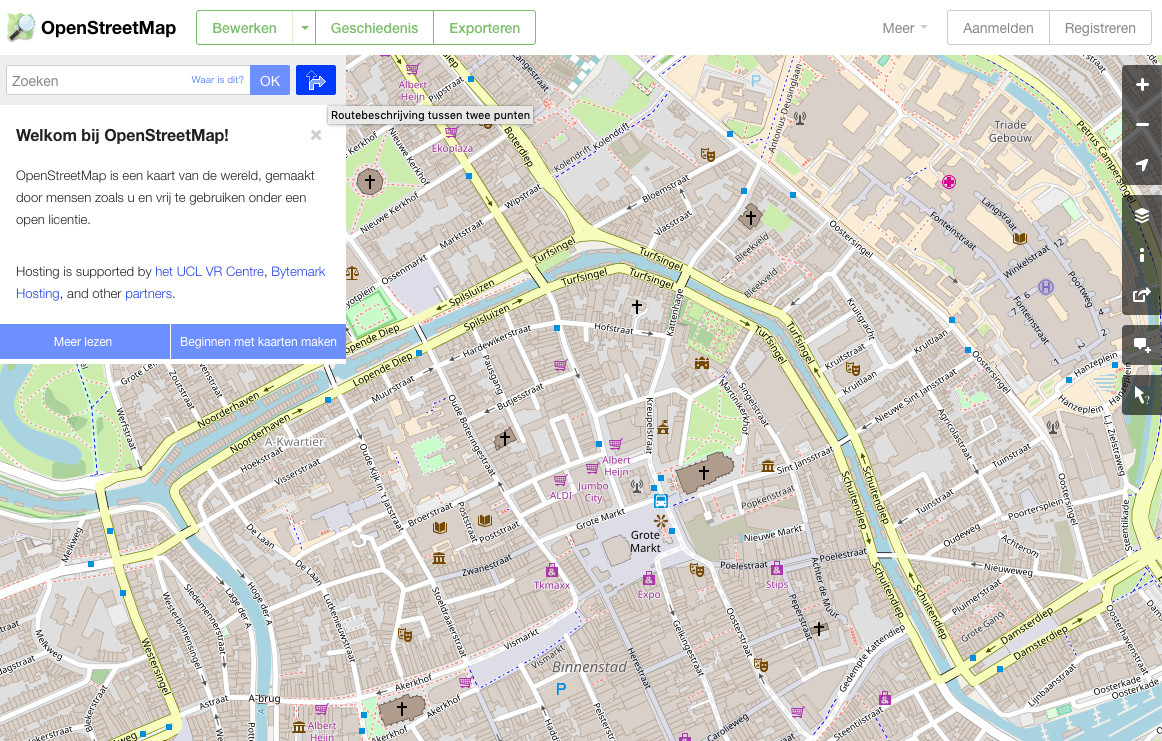Show my location on the map
Screen dimensions: 1162x741
(1142, 165)
